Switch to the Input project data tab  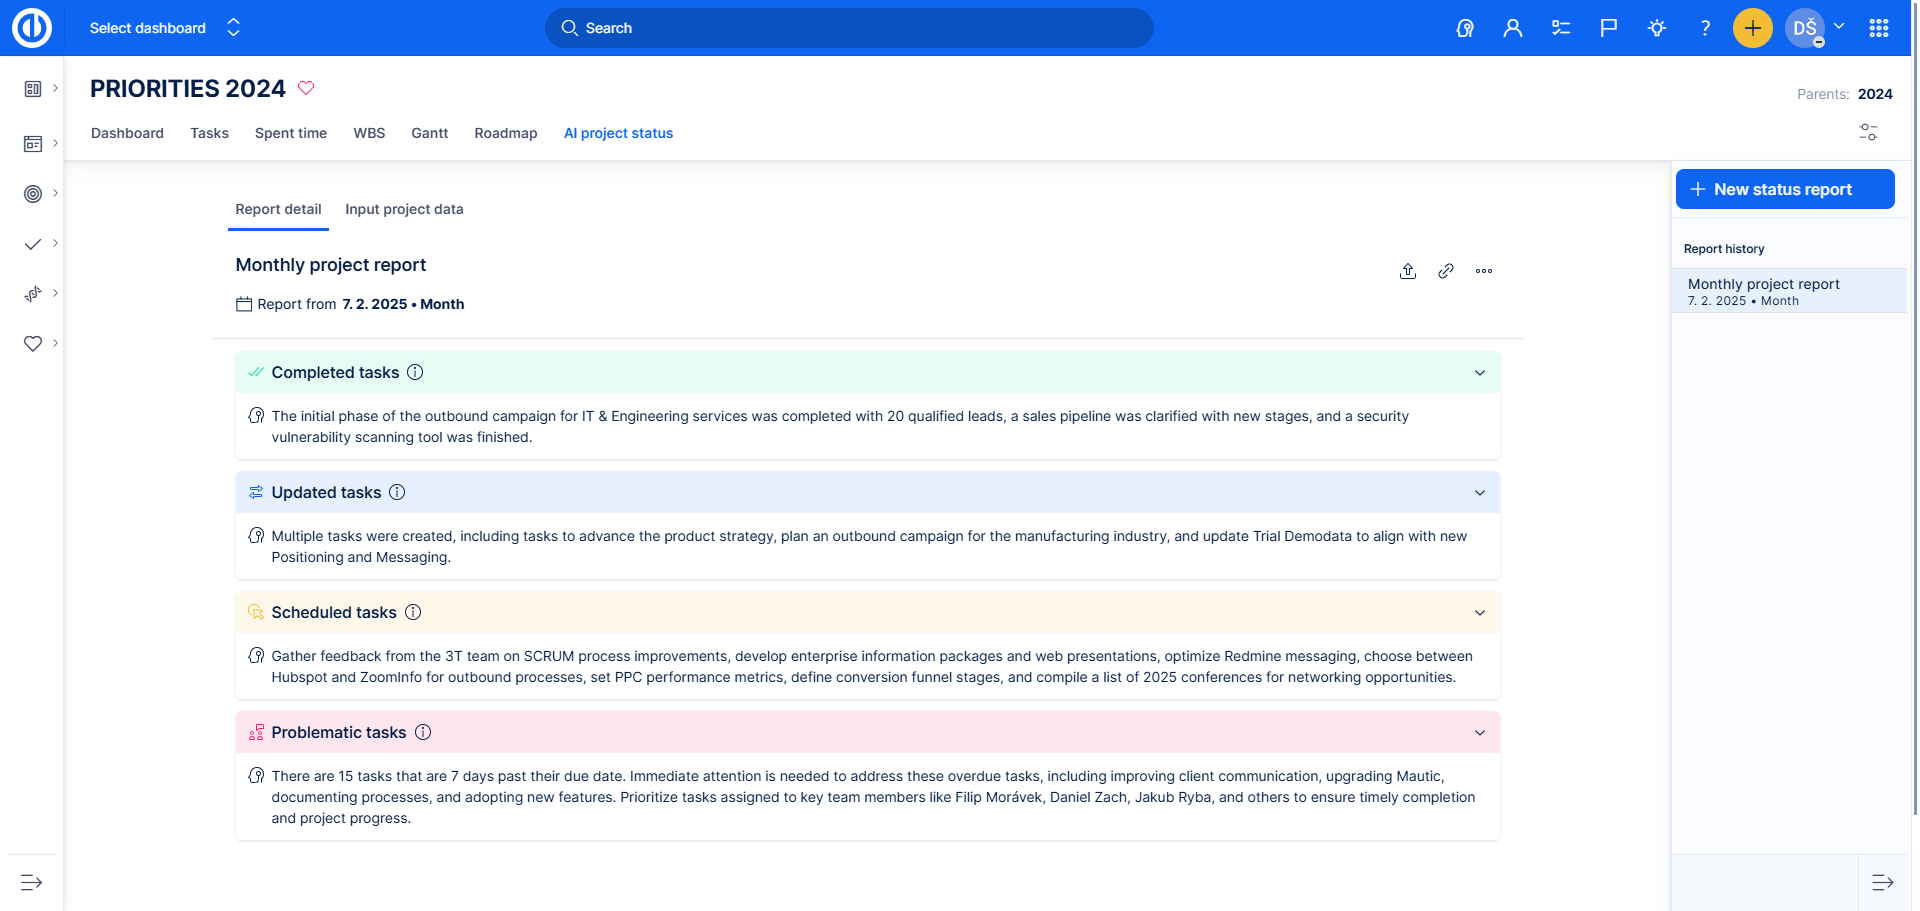404,209
